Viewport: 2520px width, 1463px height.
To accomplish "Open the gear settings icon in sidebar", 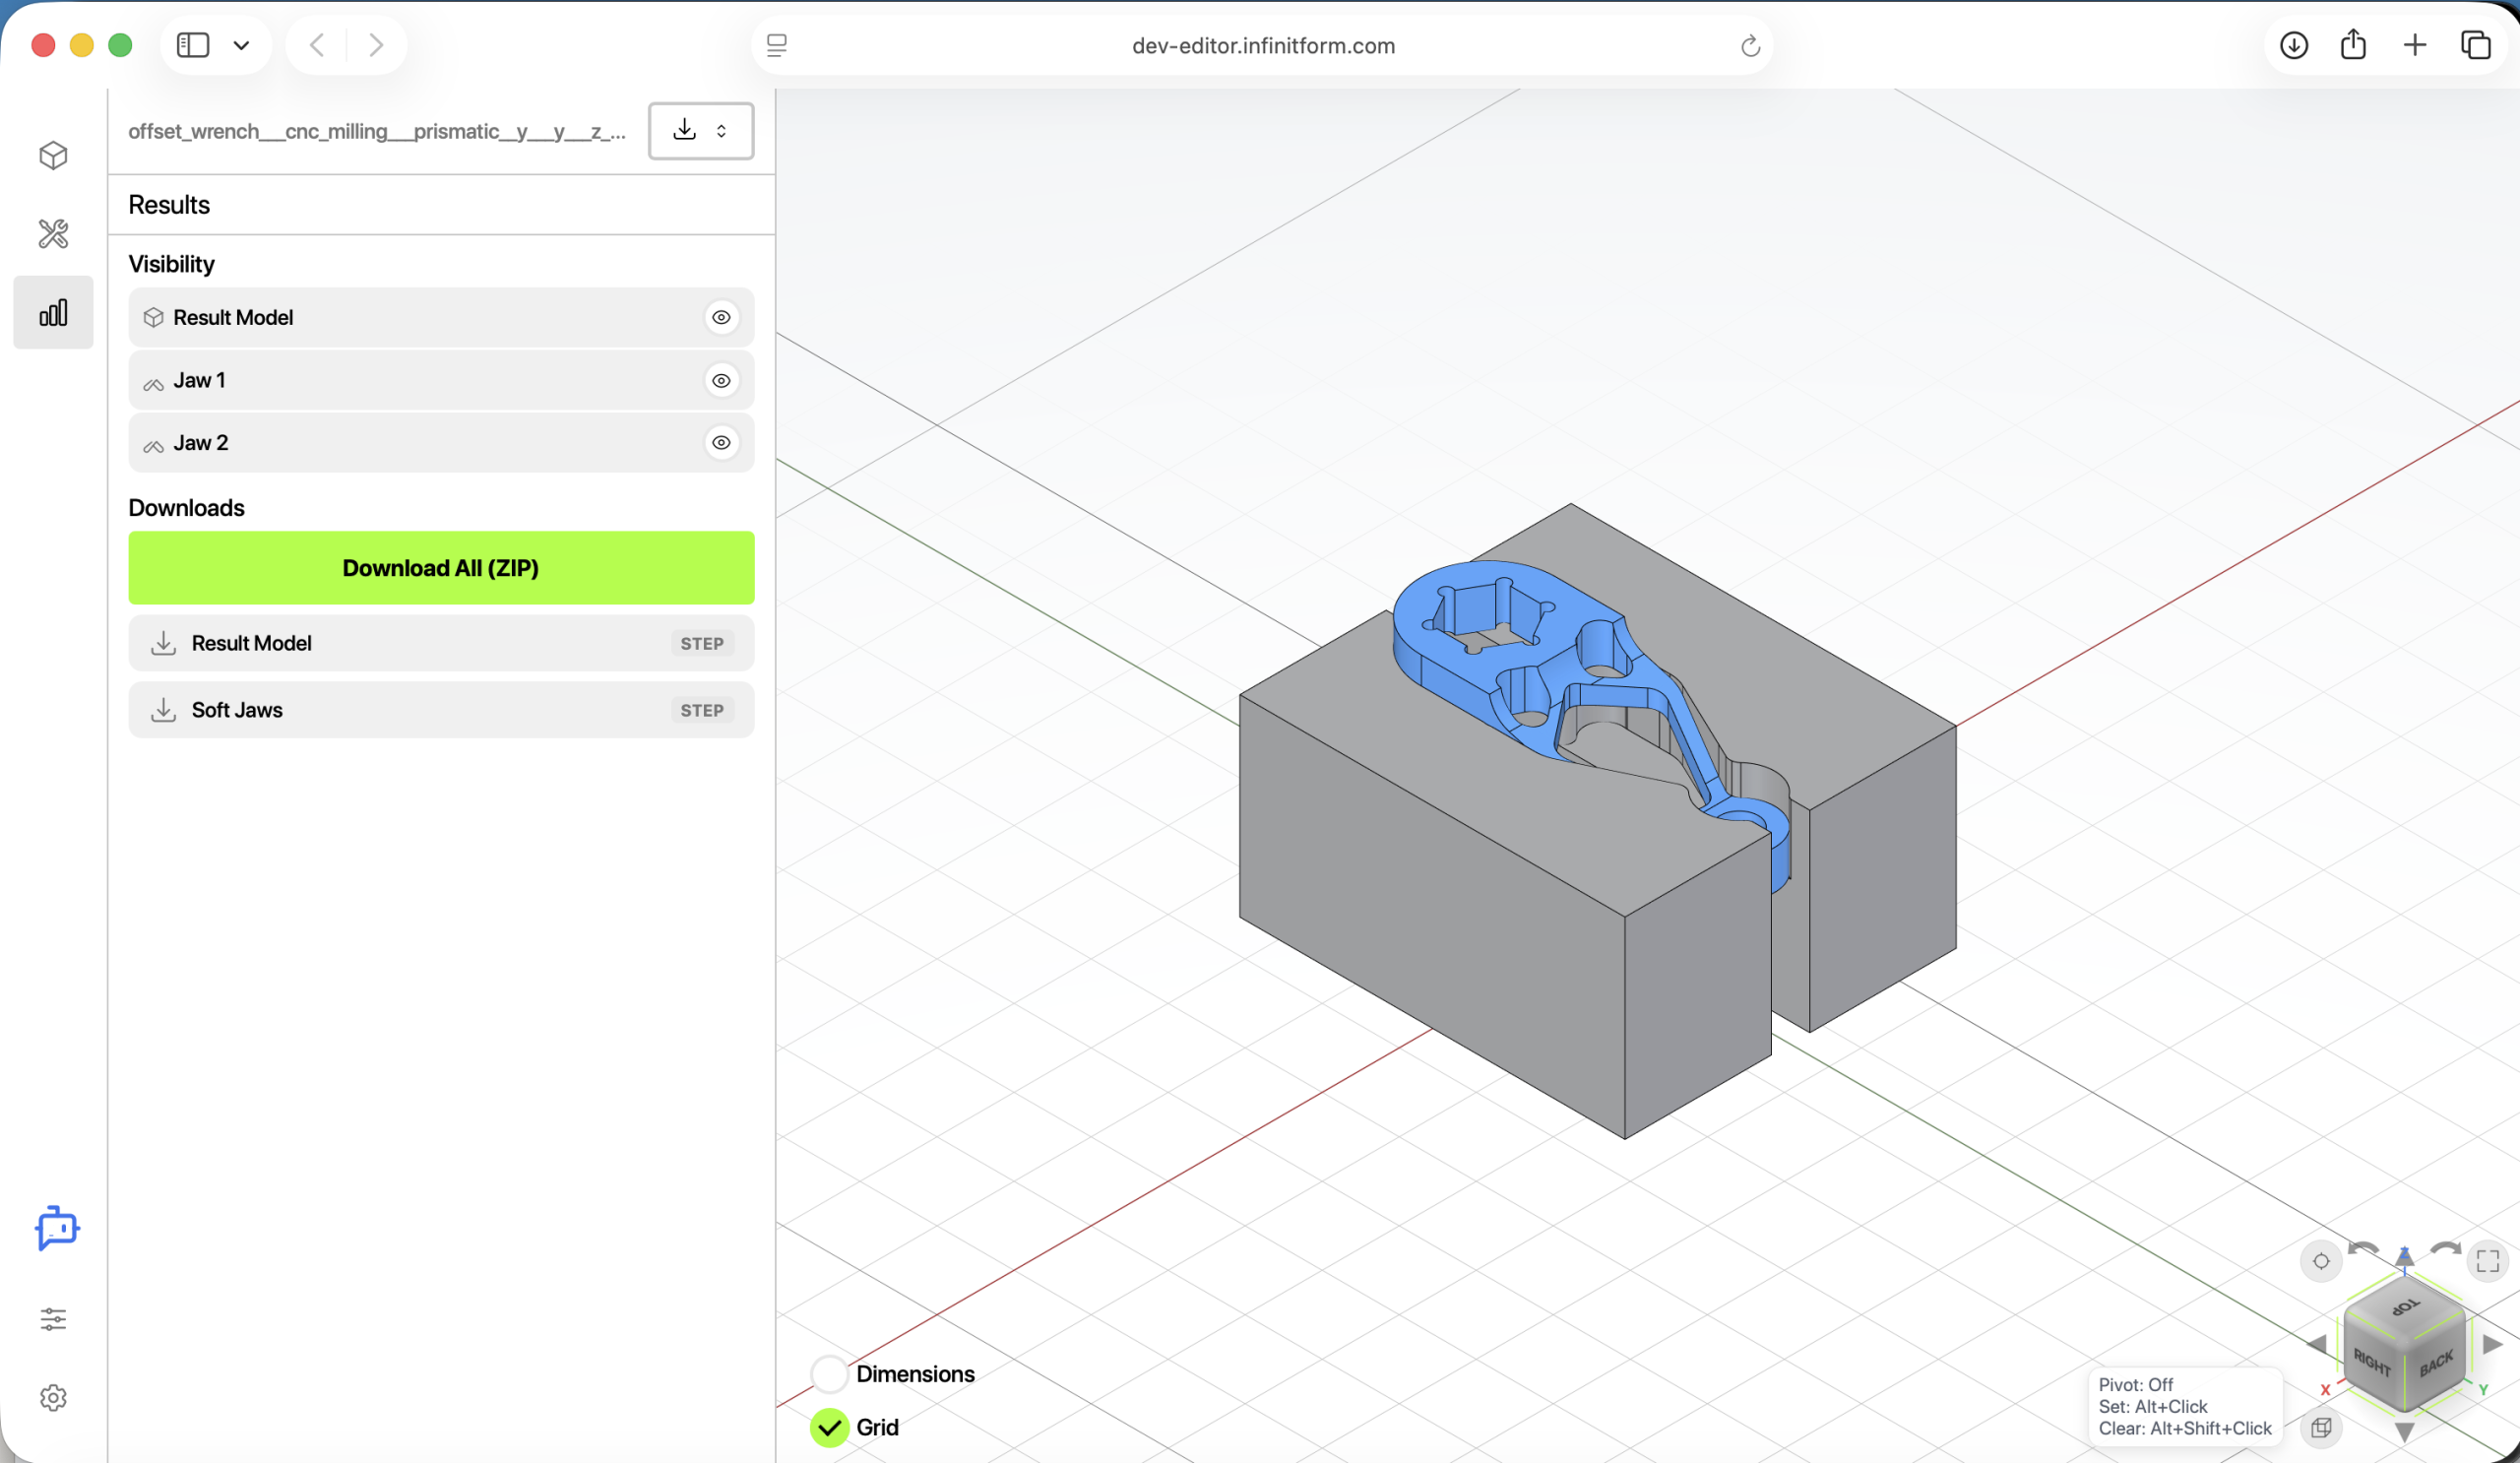I will (x=53, y=1397).
